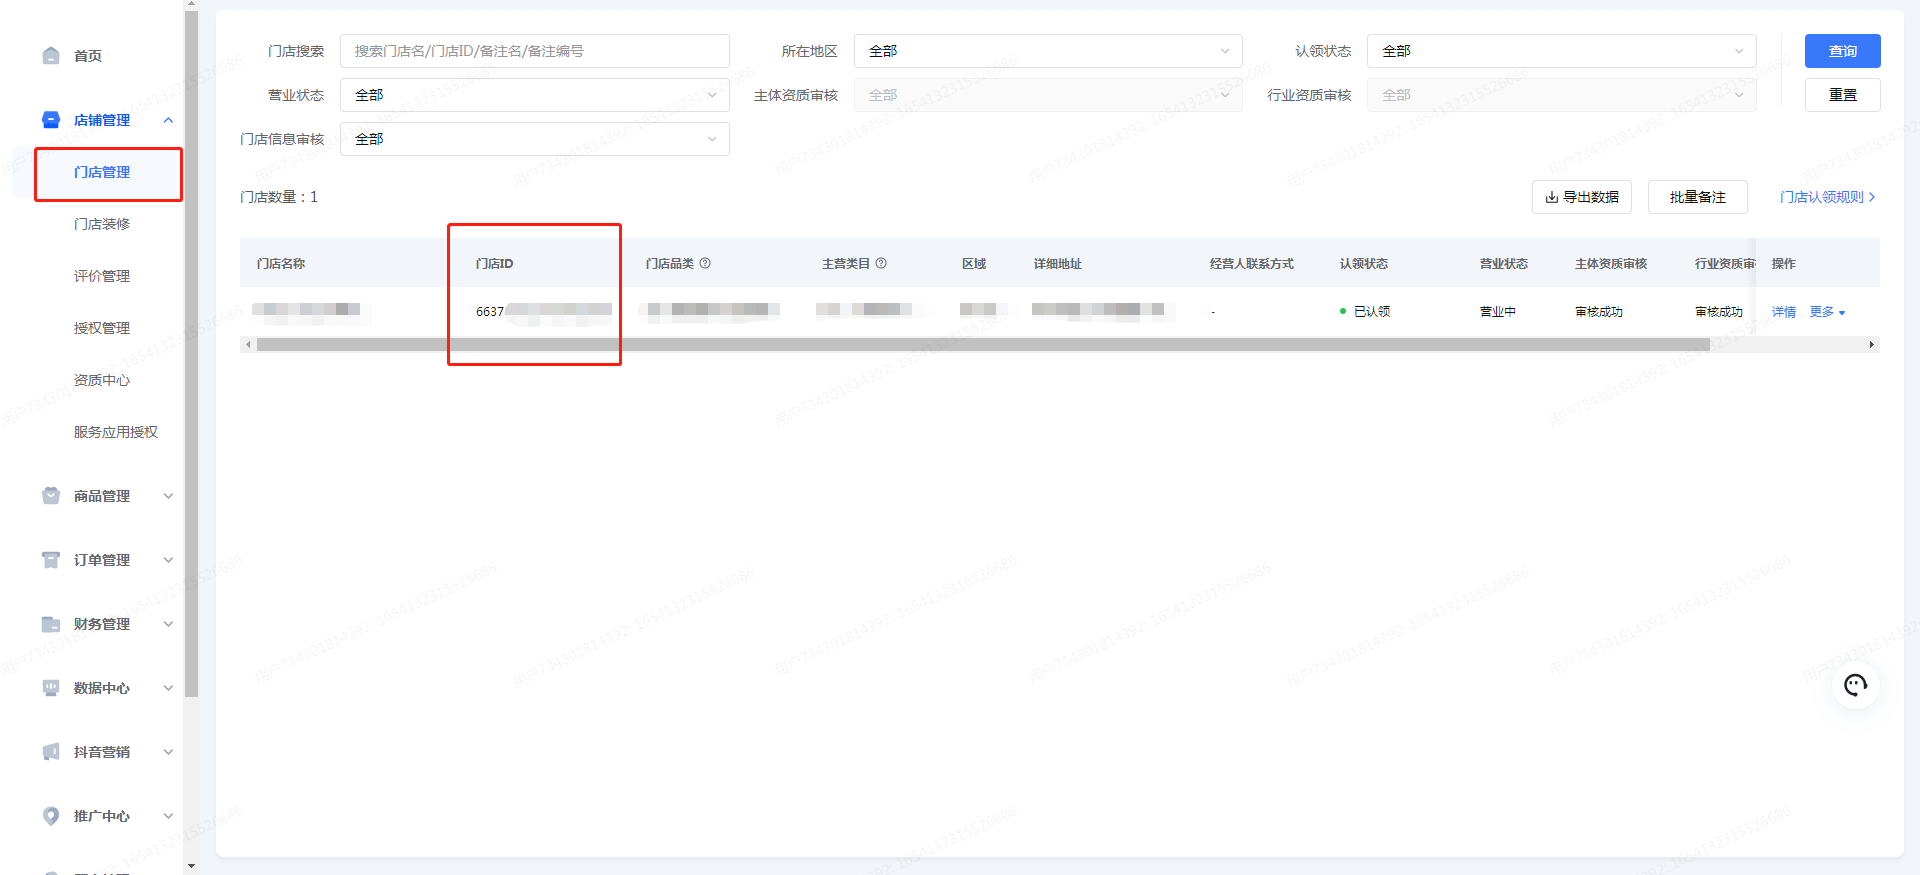Click the 门店搜索 input field
This screenshot has height=875, width=1920.
click(535, 51)
